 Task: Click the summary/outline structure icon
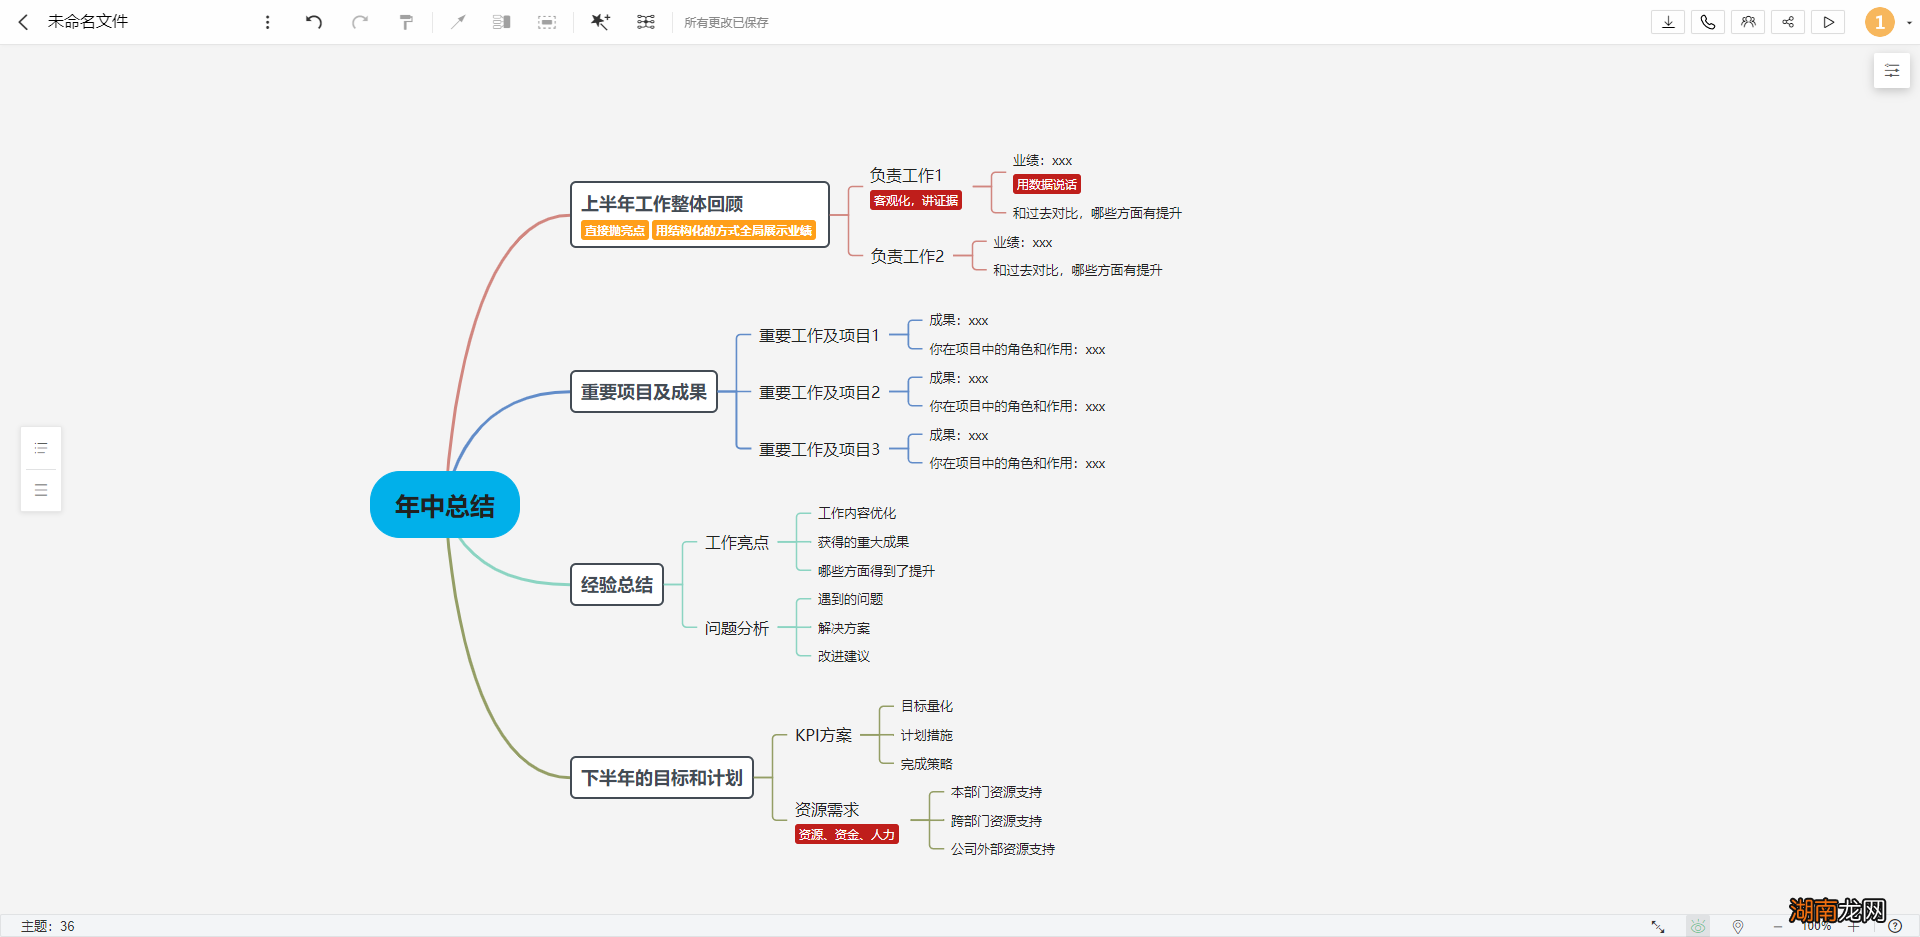click(x=501, y=21)
